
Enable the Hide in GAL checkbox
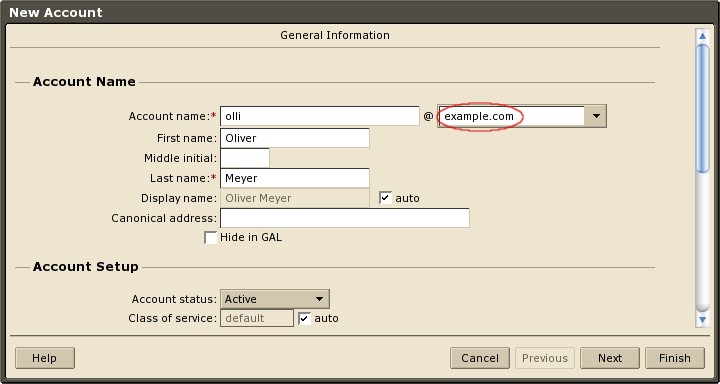click(x=210, y=238)
